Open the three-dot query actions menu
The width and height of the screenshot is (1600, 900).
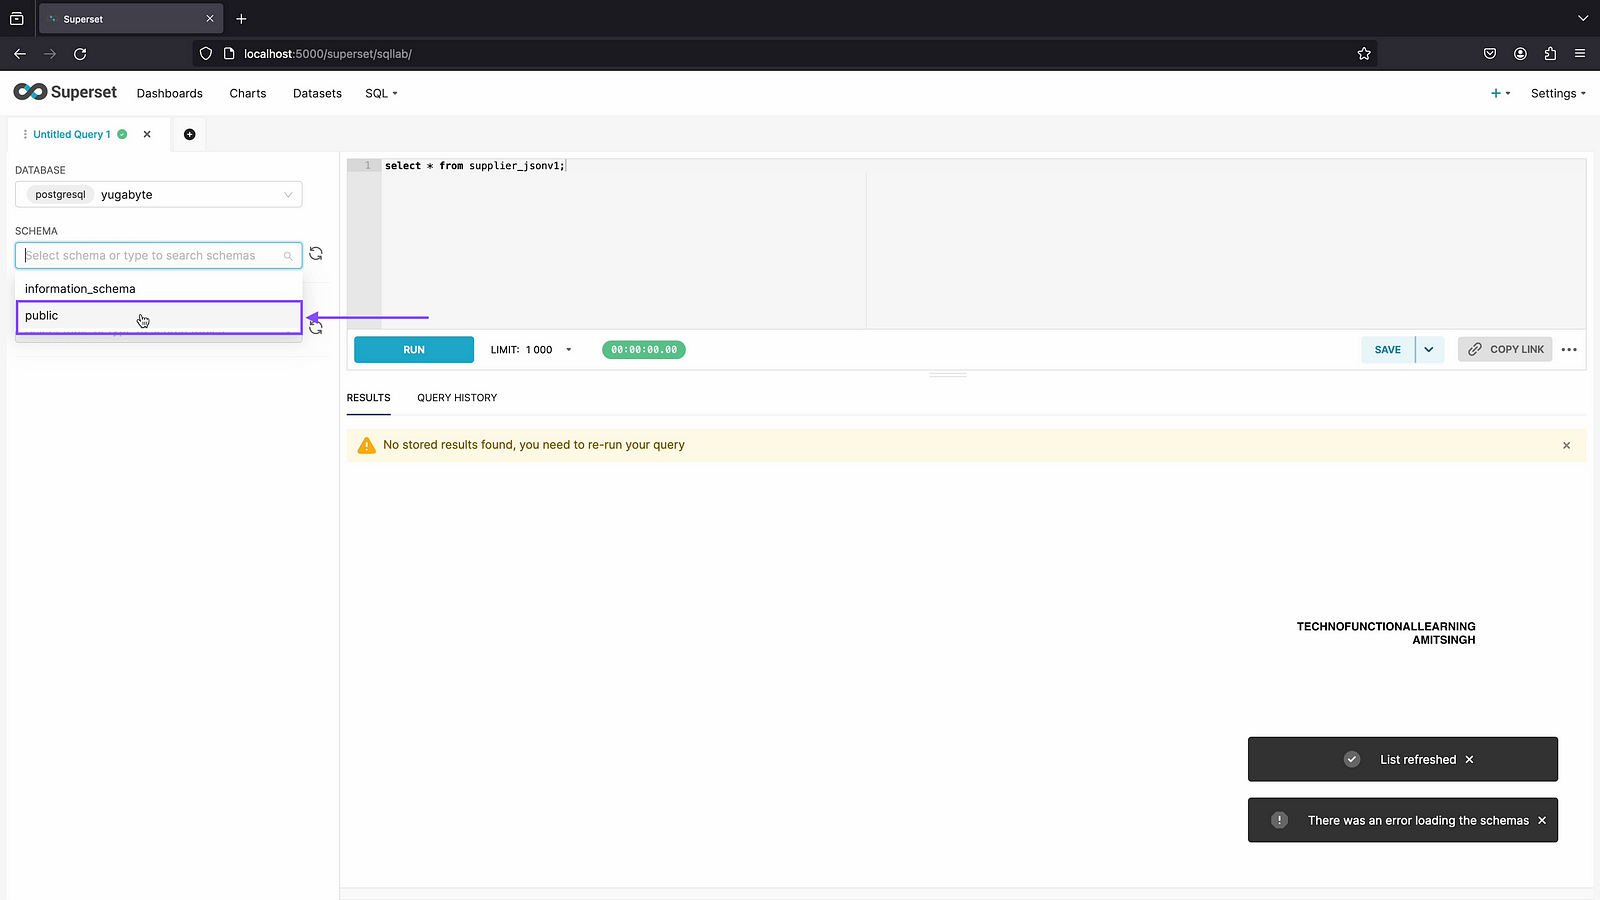tap(1569, 350)
